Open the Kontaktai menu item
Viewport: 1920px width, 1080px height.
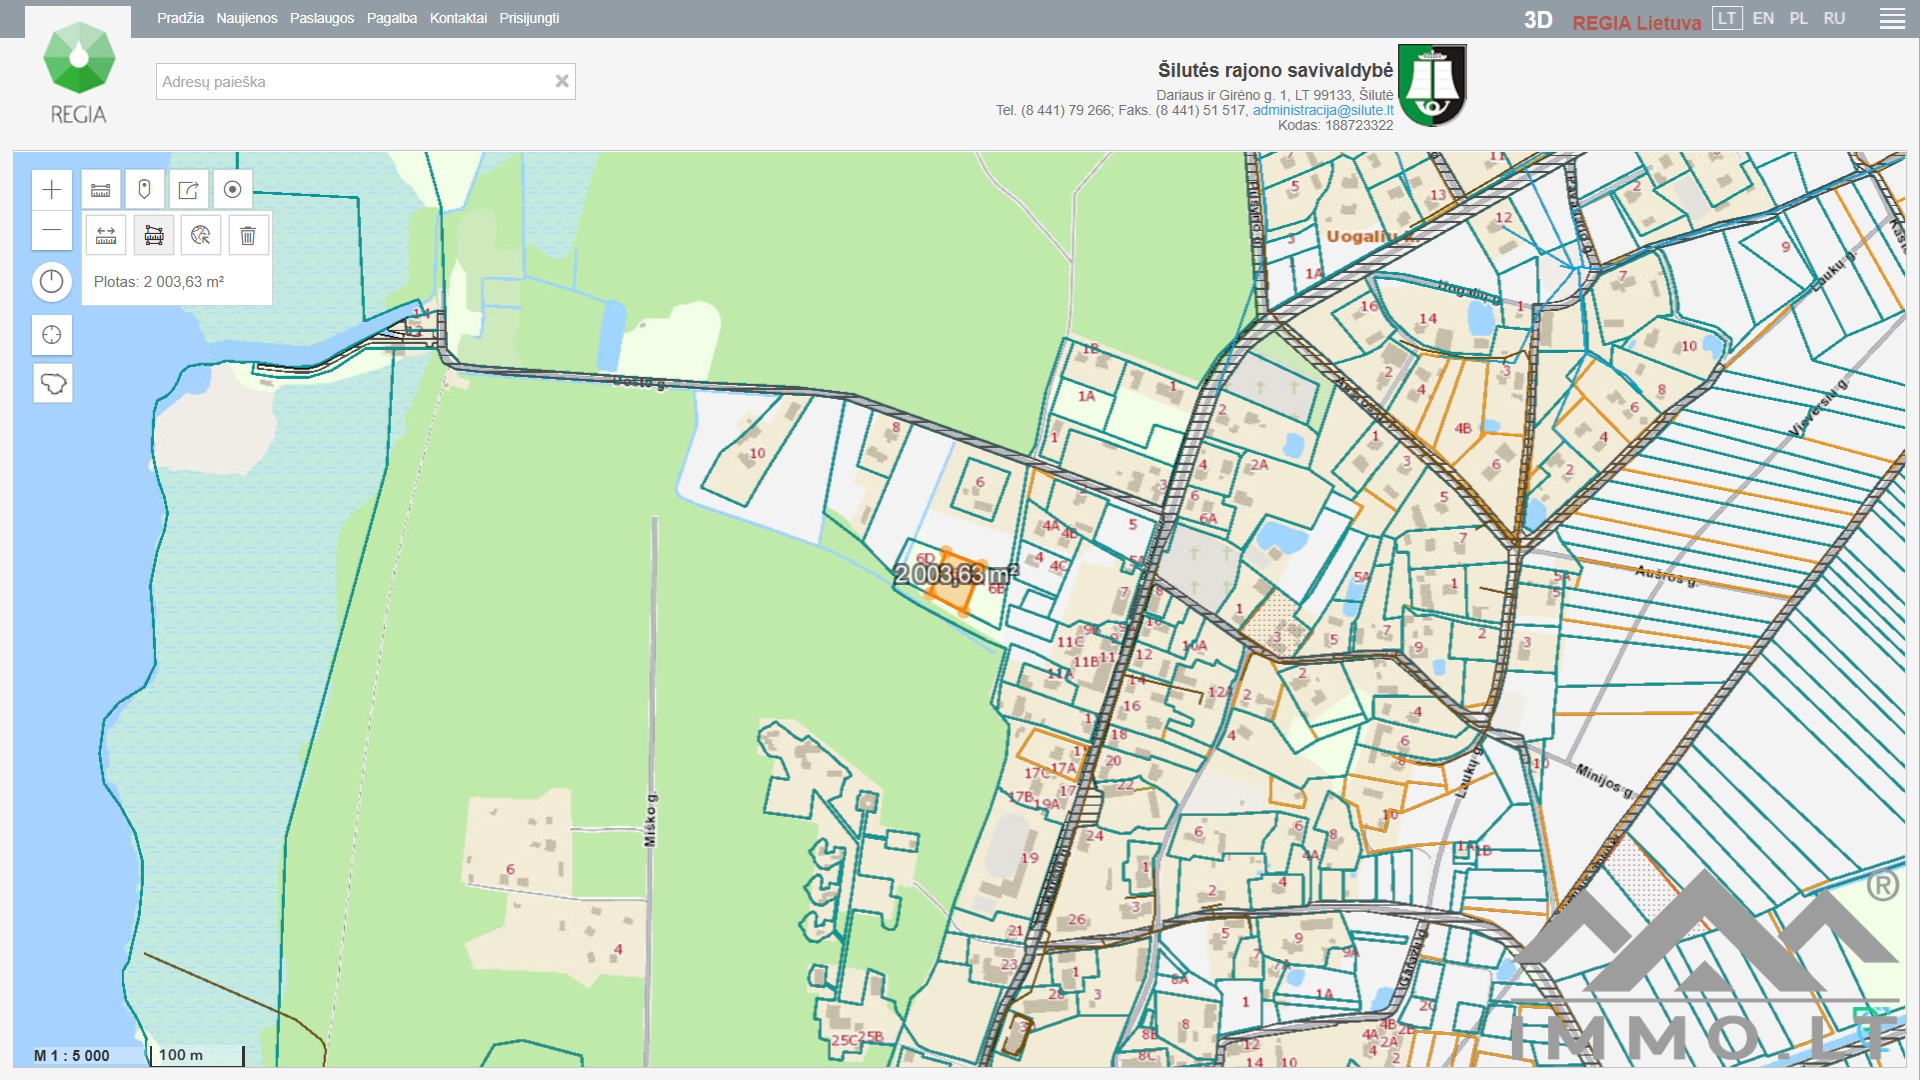458,18
